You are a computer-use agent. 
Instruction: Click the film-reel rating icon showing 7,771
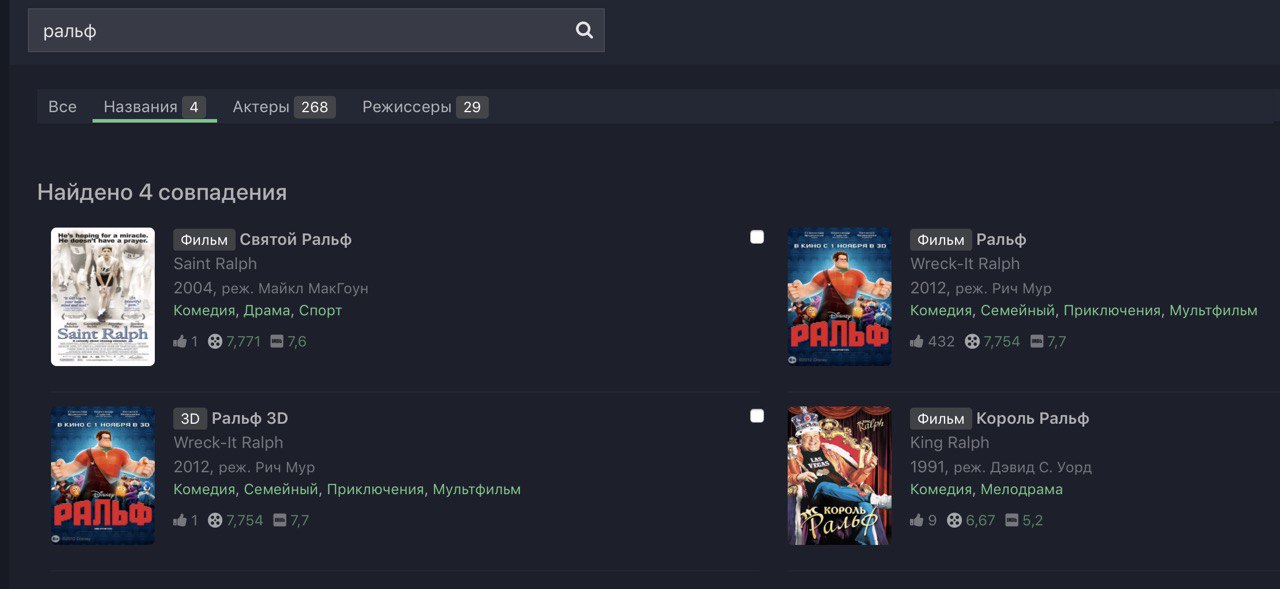point(215,341)
